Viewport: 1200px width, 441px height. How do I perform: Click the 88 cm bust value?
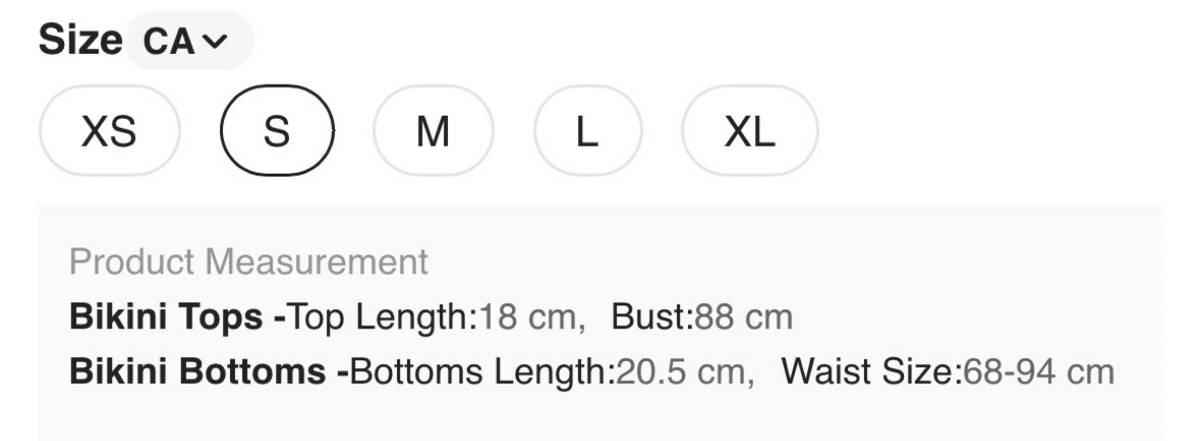pyautogui.click(x=743, y=317)
